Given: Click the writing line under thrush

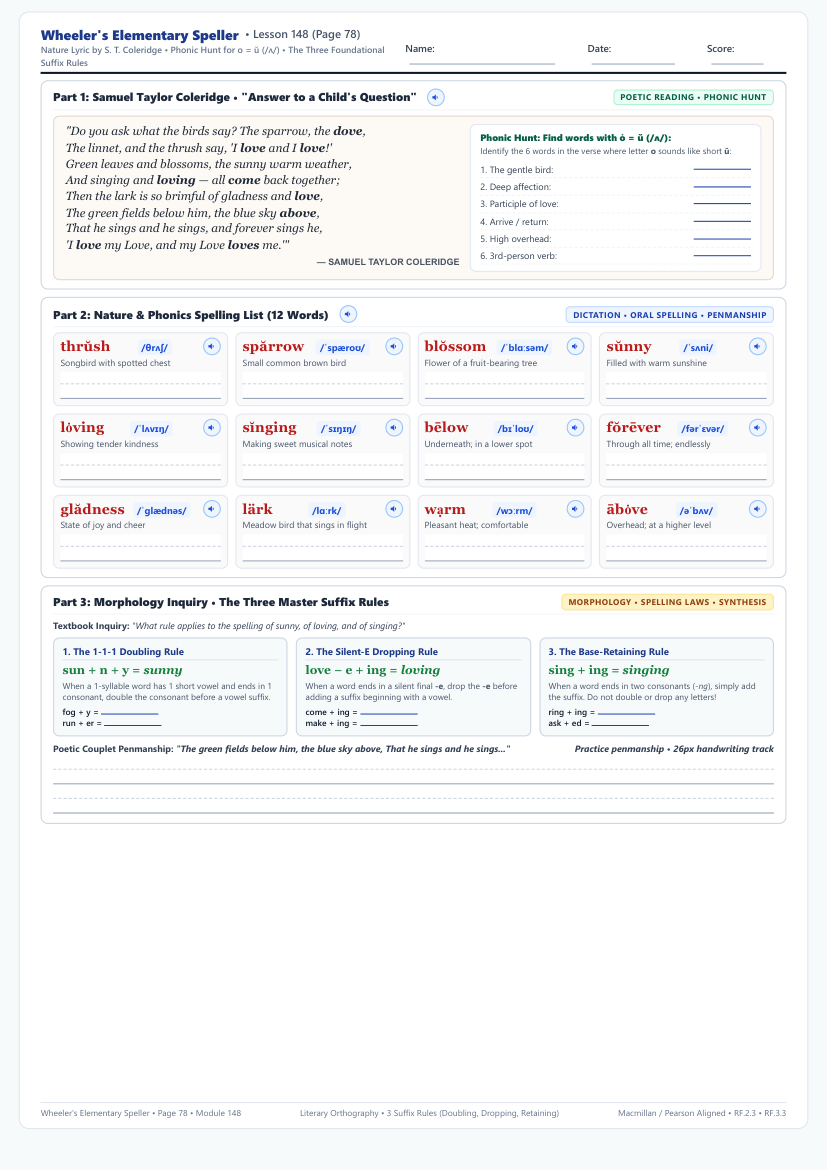Looking at the screenshot, I should click(x=140, y=387).
